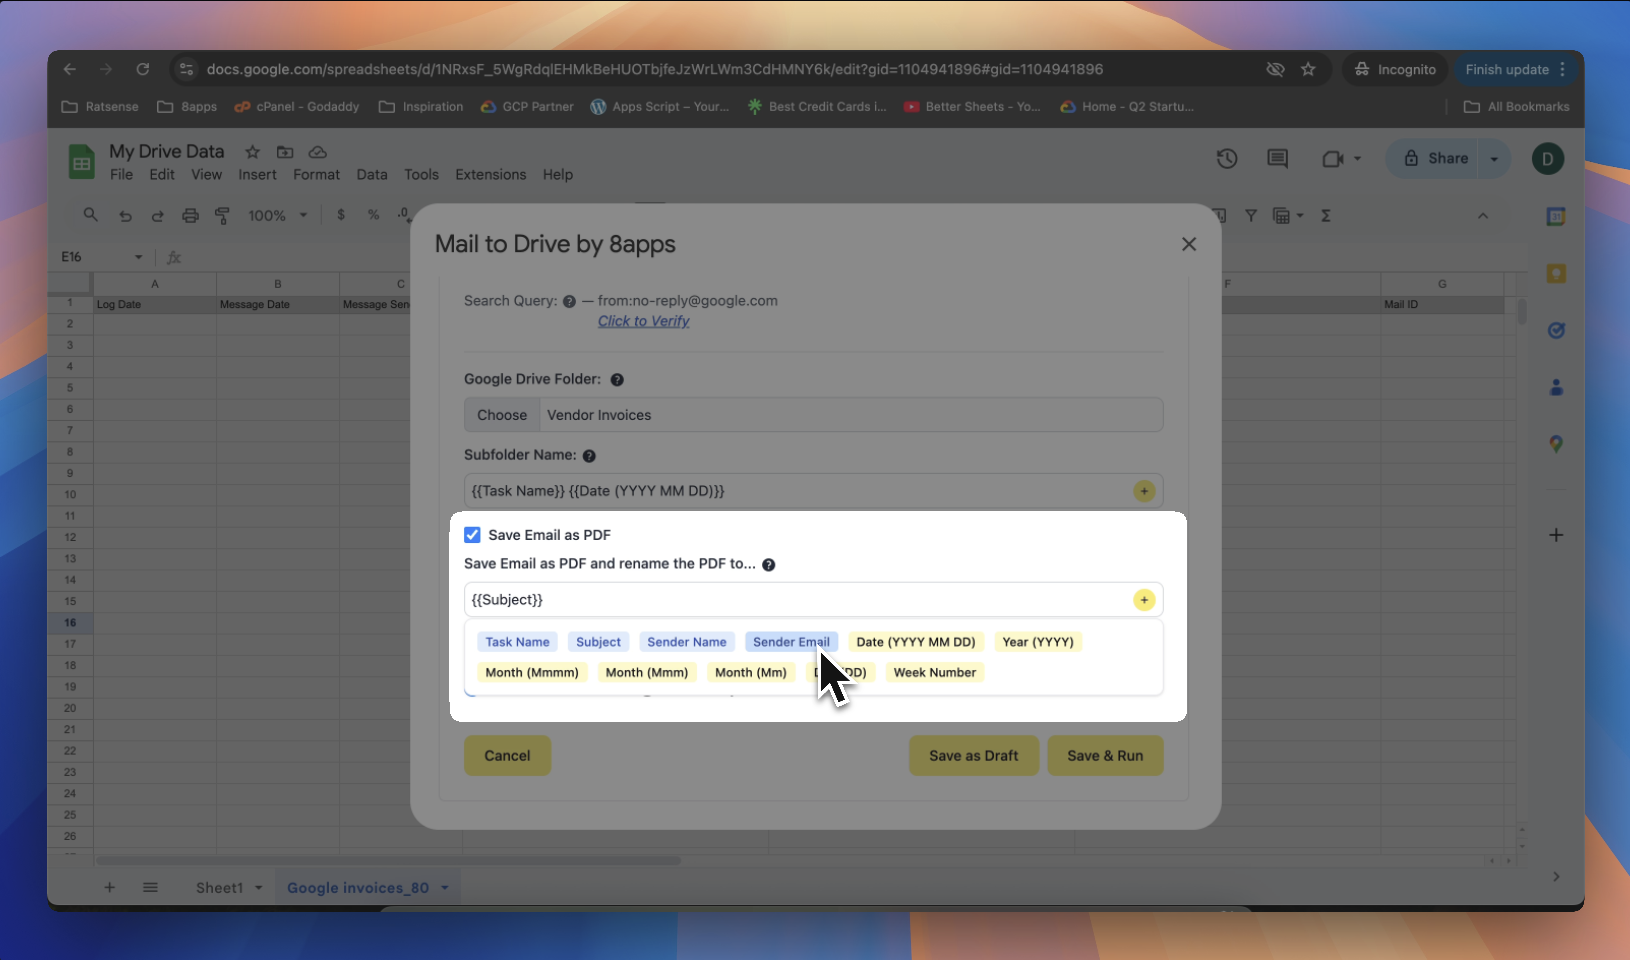Image resolution: width=1630 pixels, height=960 pixels.
Task: Open help icon next to Subfolder Name
Action: (x=589, y=456)
